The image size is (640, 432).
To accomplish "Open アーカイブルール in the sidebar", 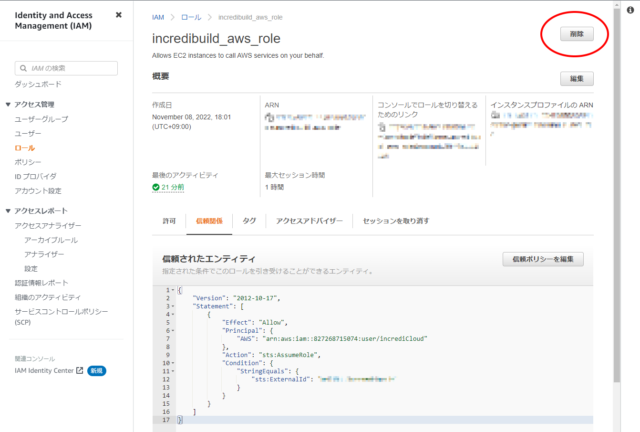I will coord(51,240).
